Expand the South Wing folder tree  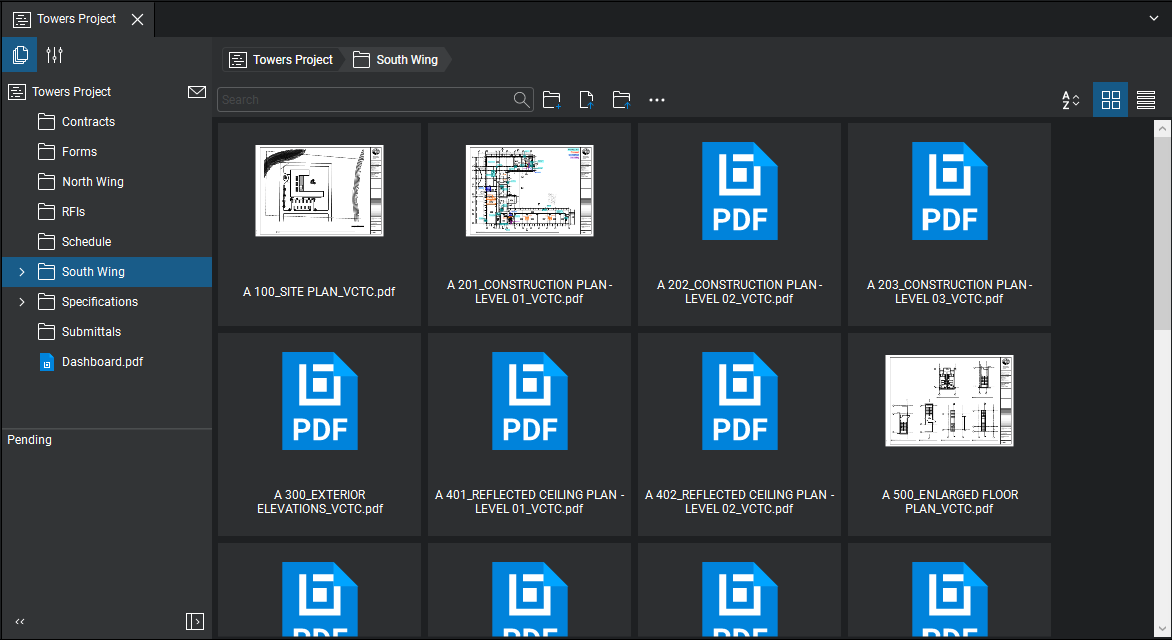point(22,272)
